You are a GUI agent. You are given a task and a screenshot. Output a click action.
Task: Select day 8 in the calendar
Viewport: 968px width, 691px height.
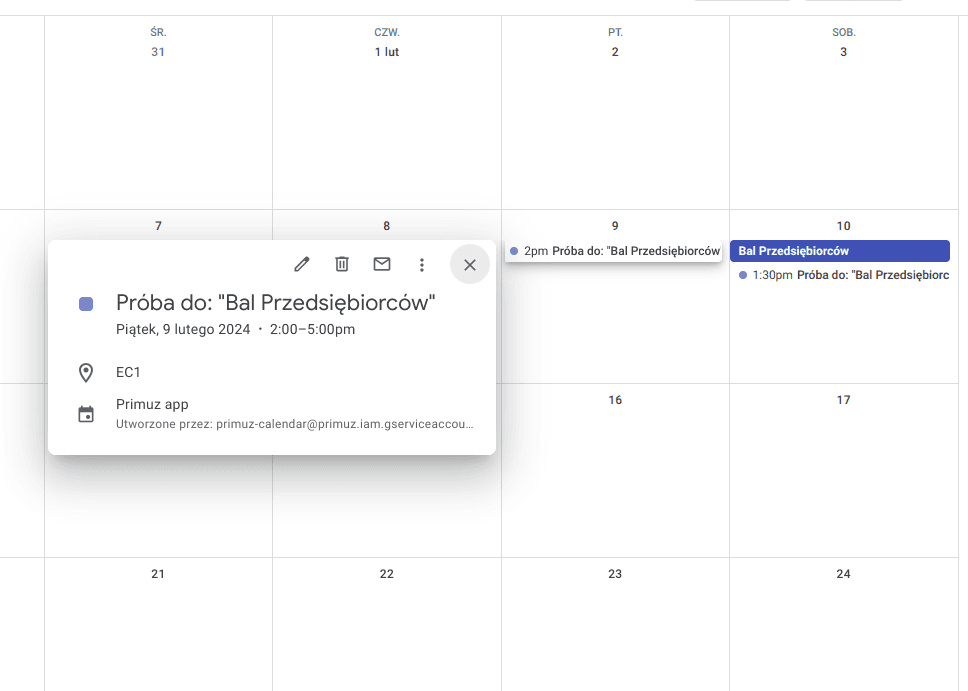(x=386, y=226)
